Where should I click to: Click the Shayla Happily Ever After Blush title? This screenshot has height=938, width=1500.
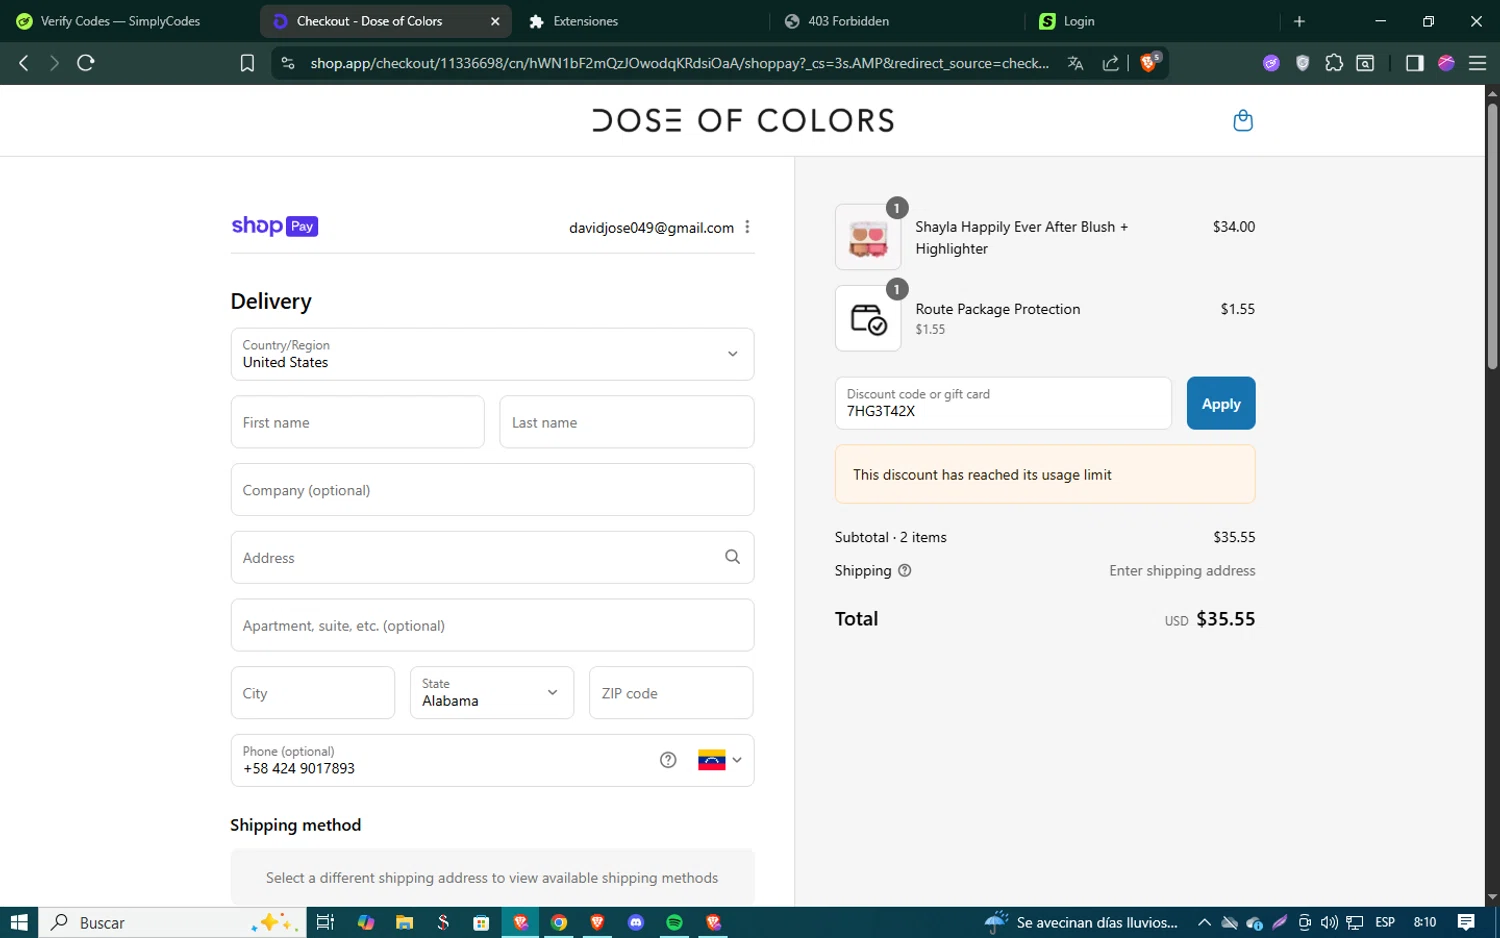tap(1021, 238)
